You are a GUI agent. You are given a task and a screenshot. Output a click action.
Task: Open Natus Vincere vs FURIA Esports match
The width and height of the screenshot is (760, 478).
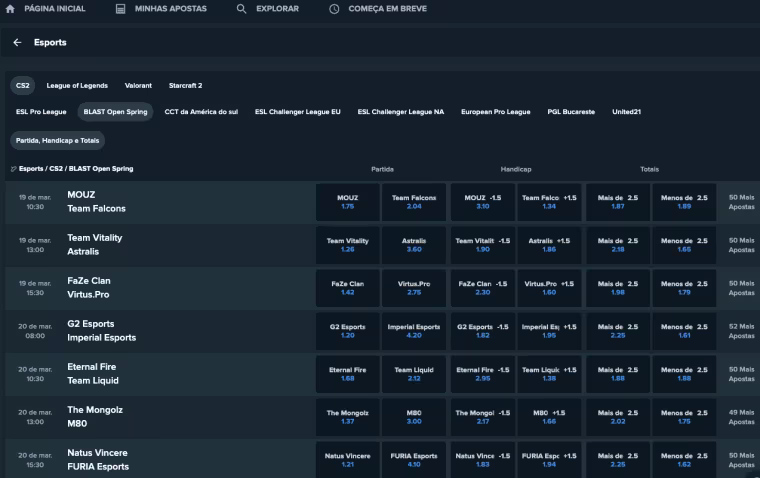pyautogui.click(x=98, y=460)
